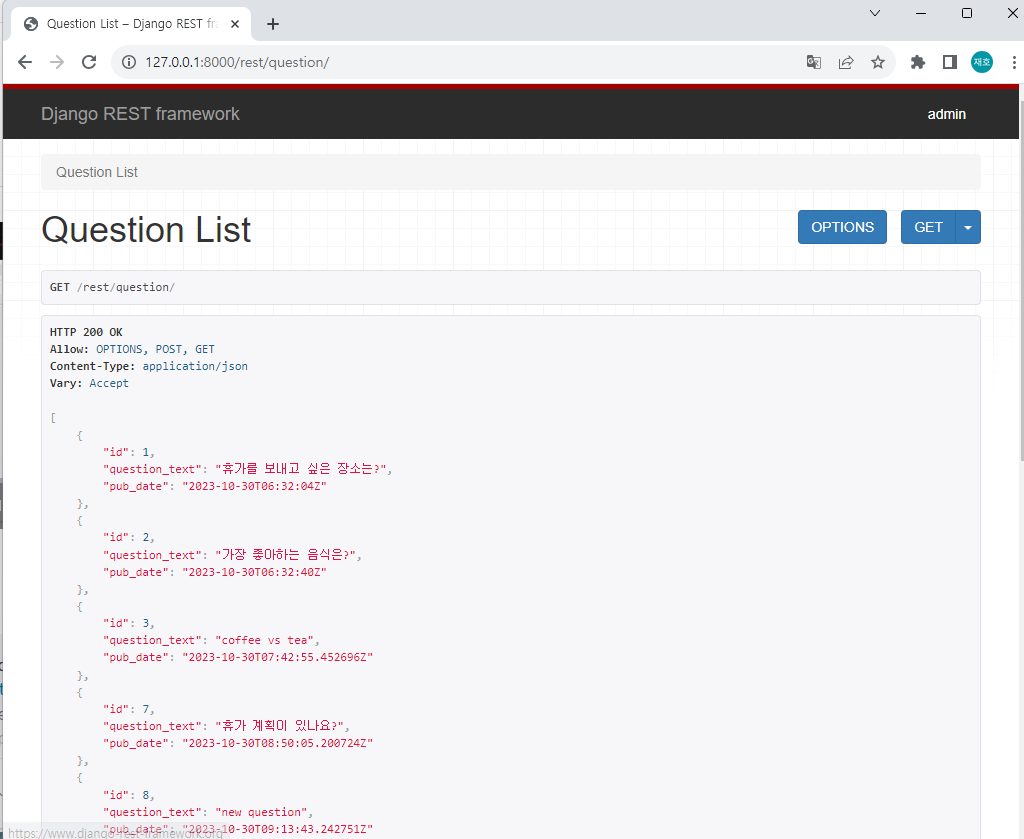Close the Question List tab
The width and height of the screenshot is (1024, 839).
pos(235,24)
